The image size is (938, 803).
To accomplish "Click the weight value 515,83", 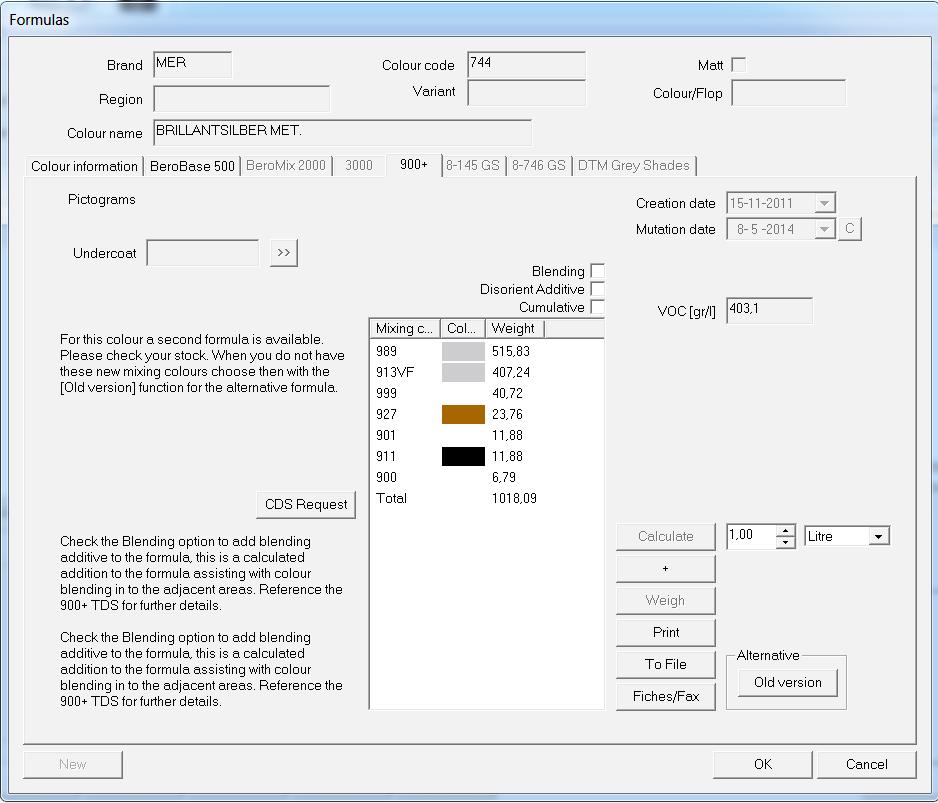I will (x=511, y=351).
